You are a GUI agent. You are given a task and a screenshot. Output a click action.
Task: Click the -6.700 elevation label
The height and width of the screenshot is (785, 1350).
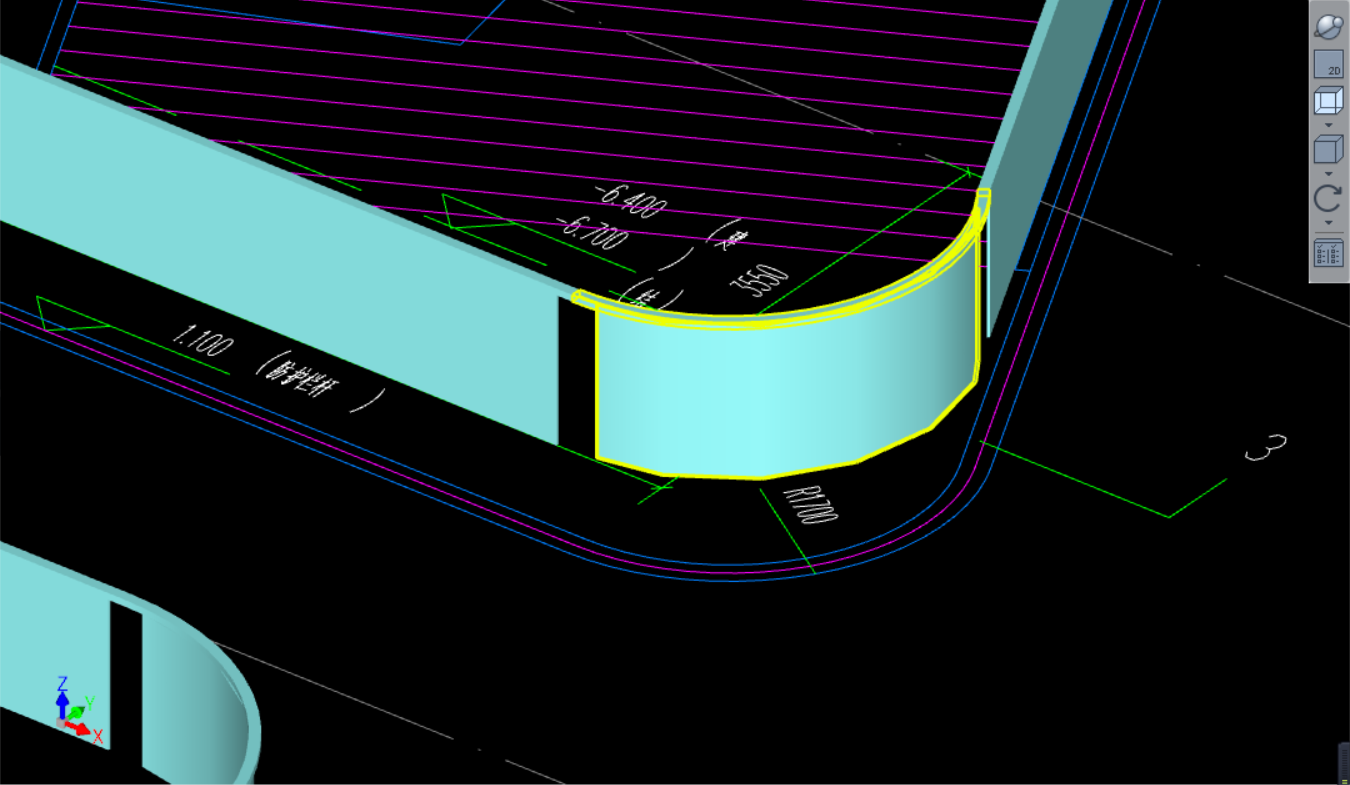pyautogui.click(x=592, y=232)
